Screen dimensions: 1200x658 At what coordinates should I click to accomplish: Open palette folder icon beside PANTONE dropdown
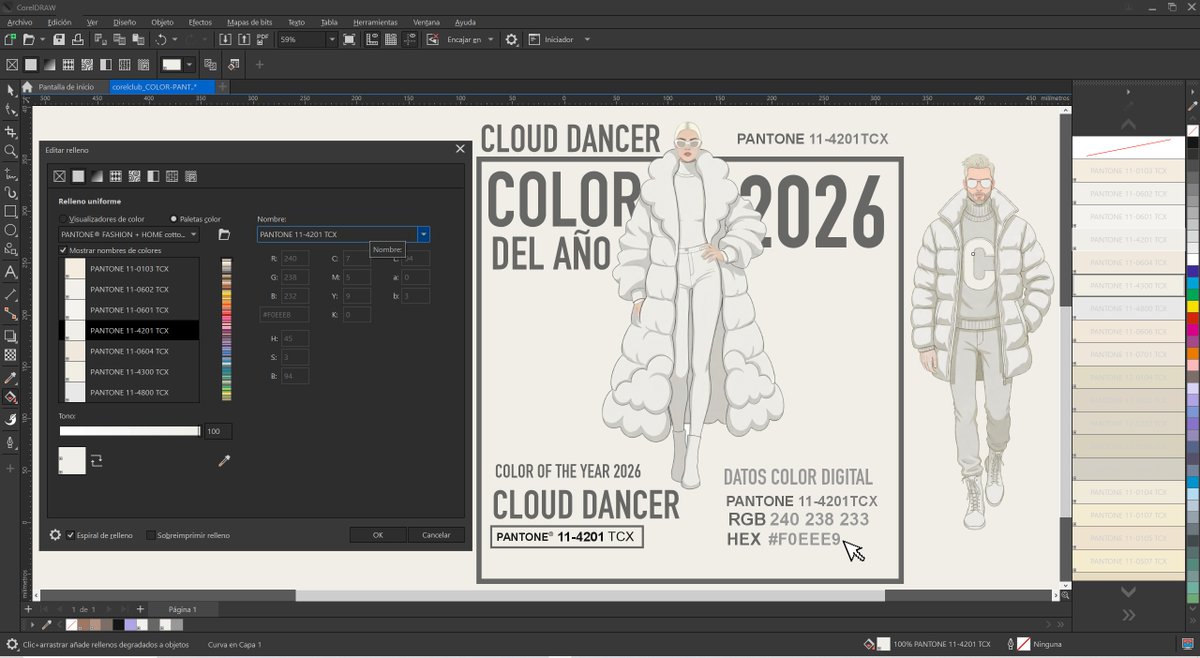click(x=224, y=234)
